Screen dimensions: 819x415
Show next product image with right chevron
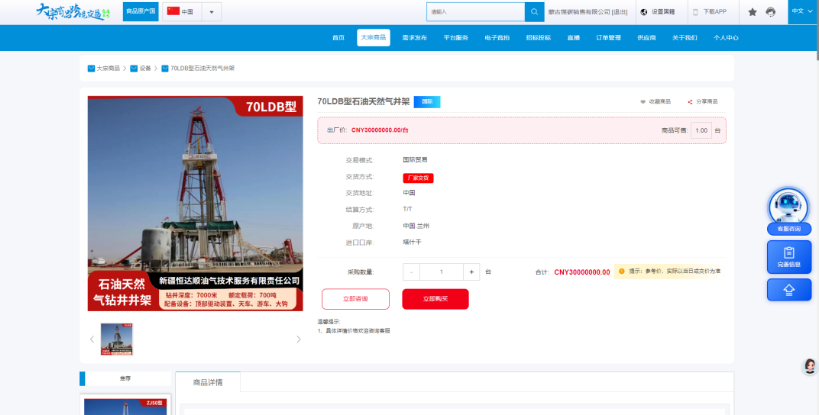[298, 339]
